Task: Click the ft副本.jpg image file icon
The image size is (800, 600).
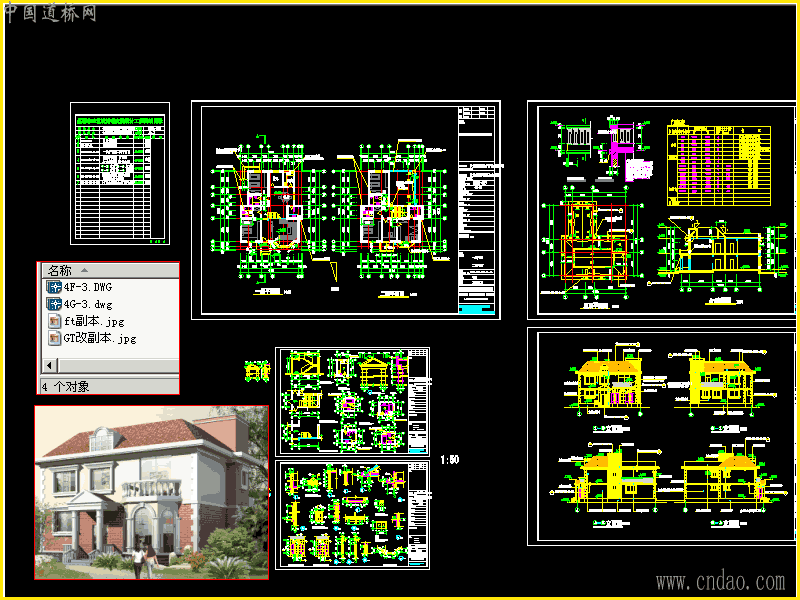Action: (54, 321)
